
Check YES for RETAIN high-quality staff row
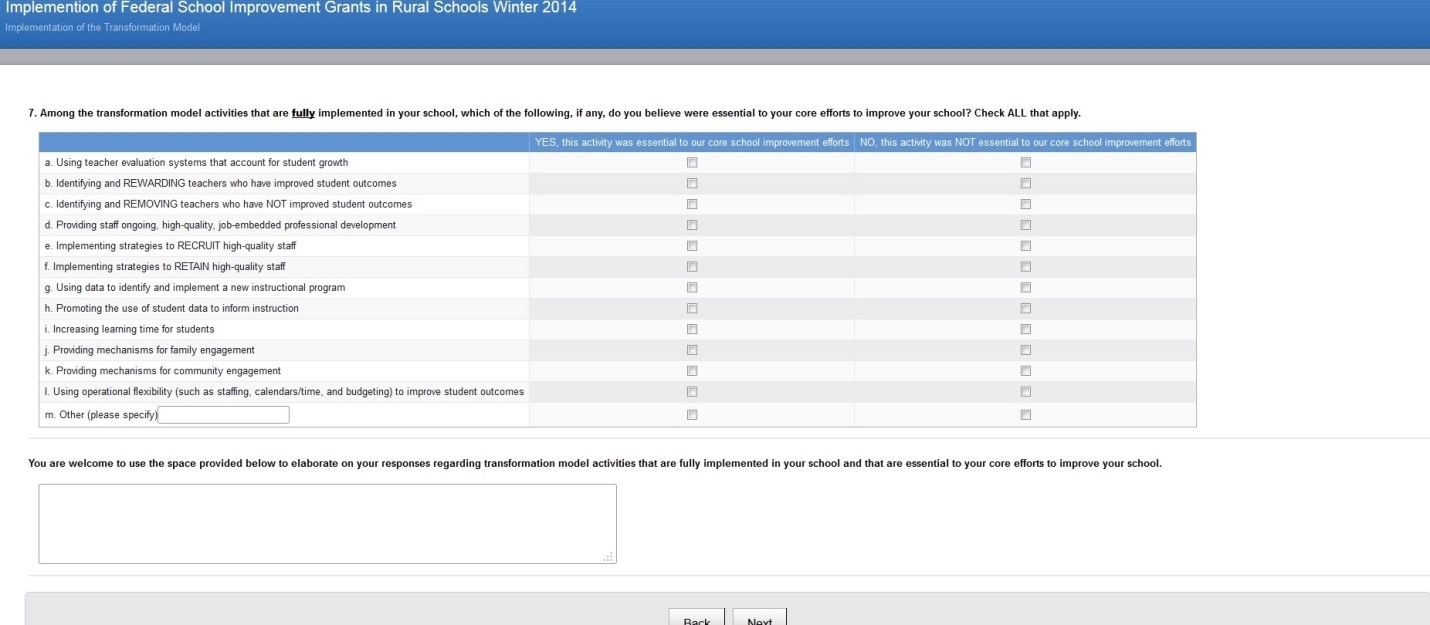692,267
